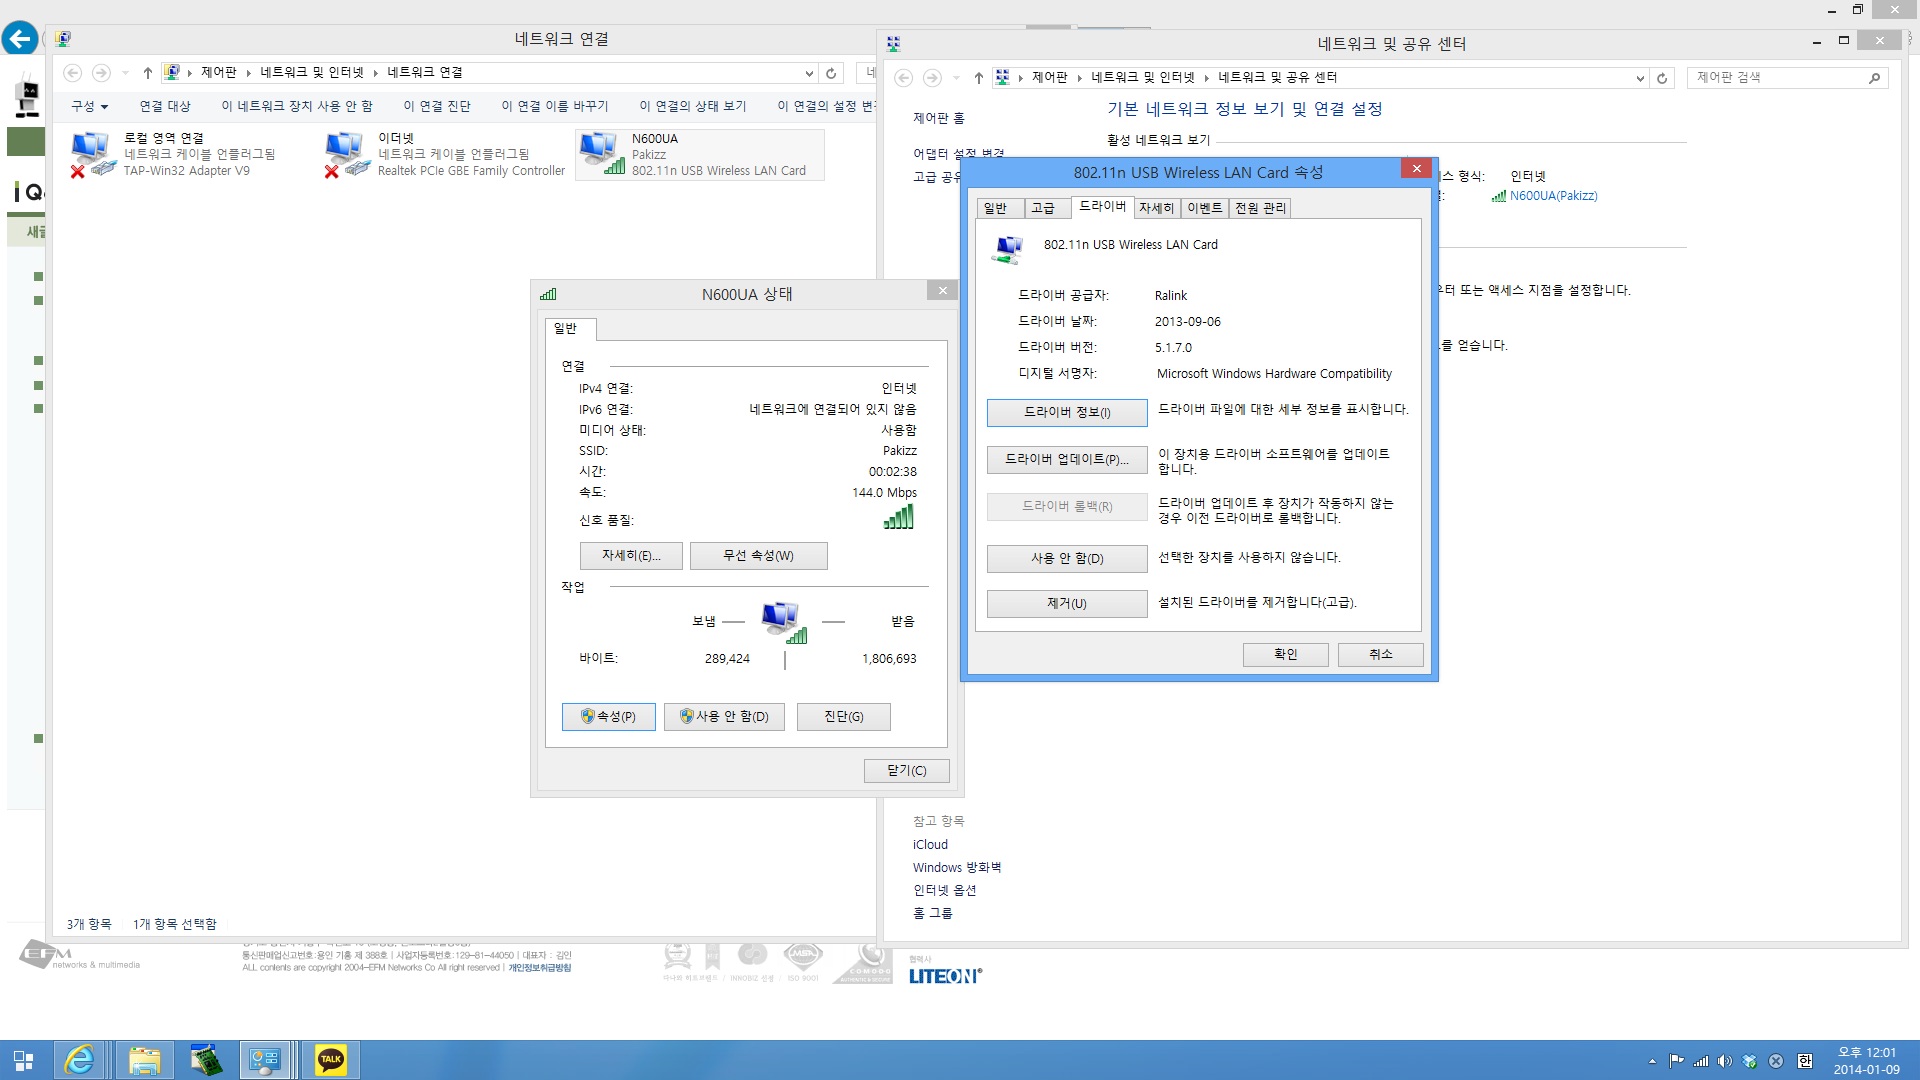Click the up arrow in 네트워크 연결 window
1920x1080 pixels.
click(148, 73)
